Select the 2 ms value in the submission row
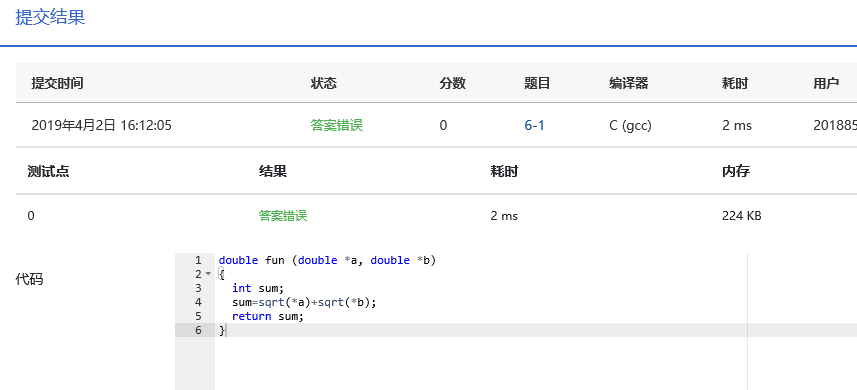 (737, 126)
